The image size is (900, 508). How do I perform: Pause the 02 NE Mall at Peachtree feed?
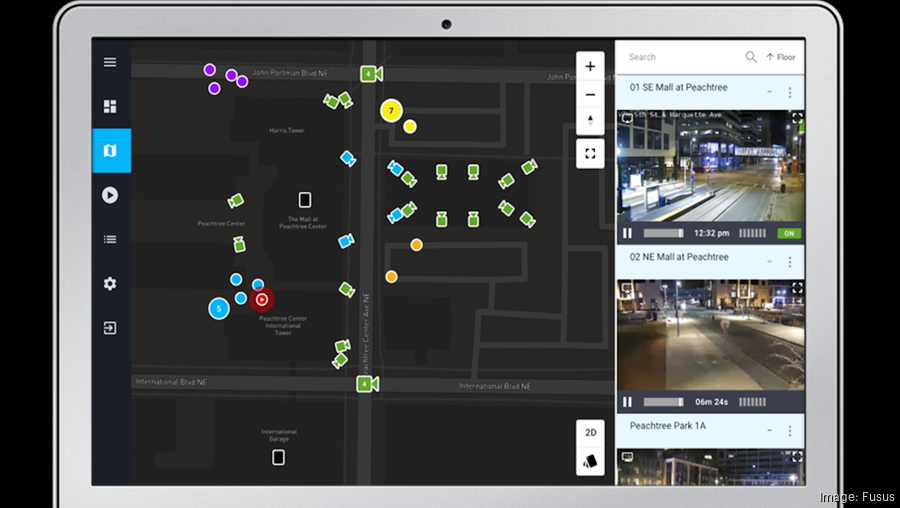point(627,402)
